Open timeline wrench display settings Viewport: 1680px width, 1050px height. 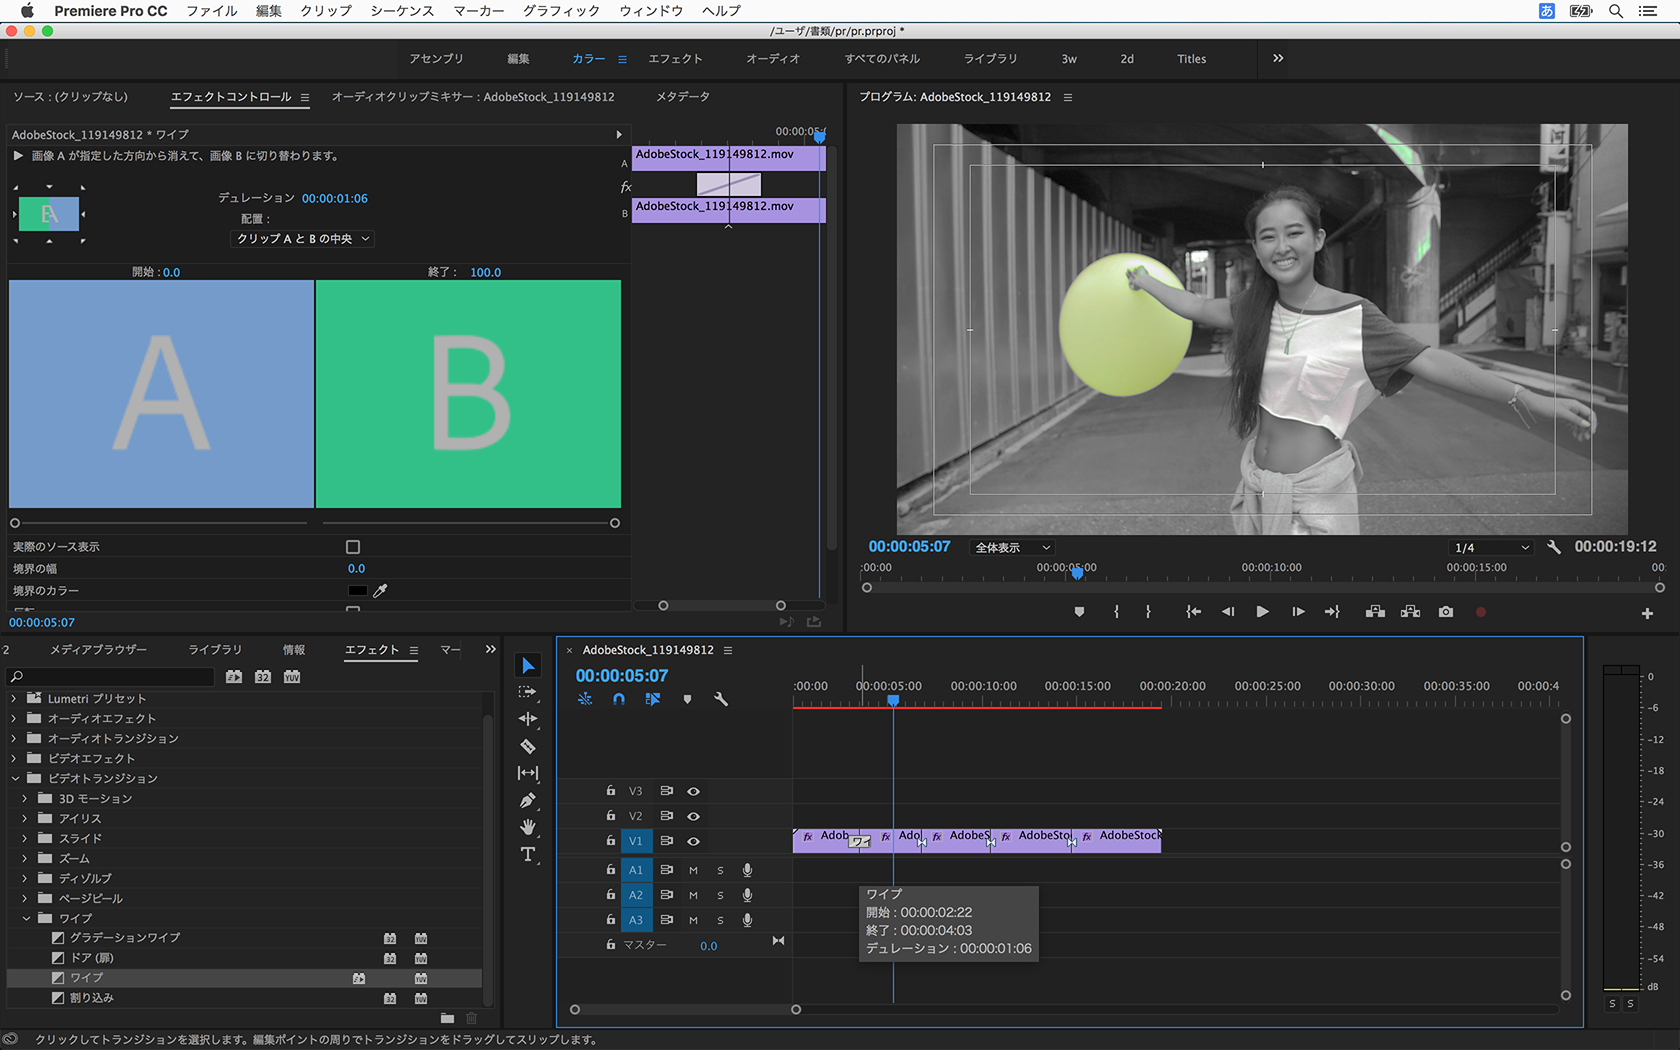tap(721, 699)
